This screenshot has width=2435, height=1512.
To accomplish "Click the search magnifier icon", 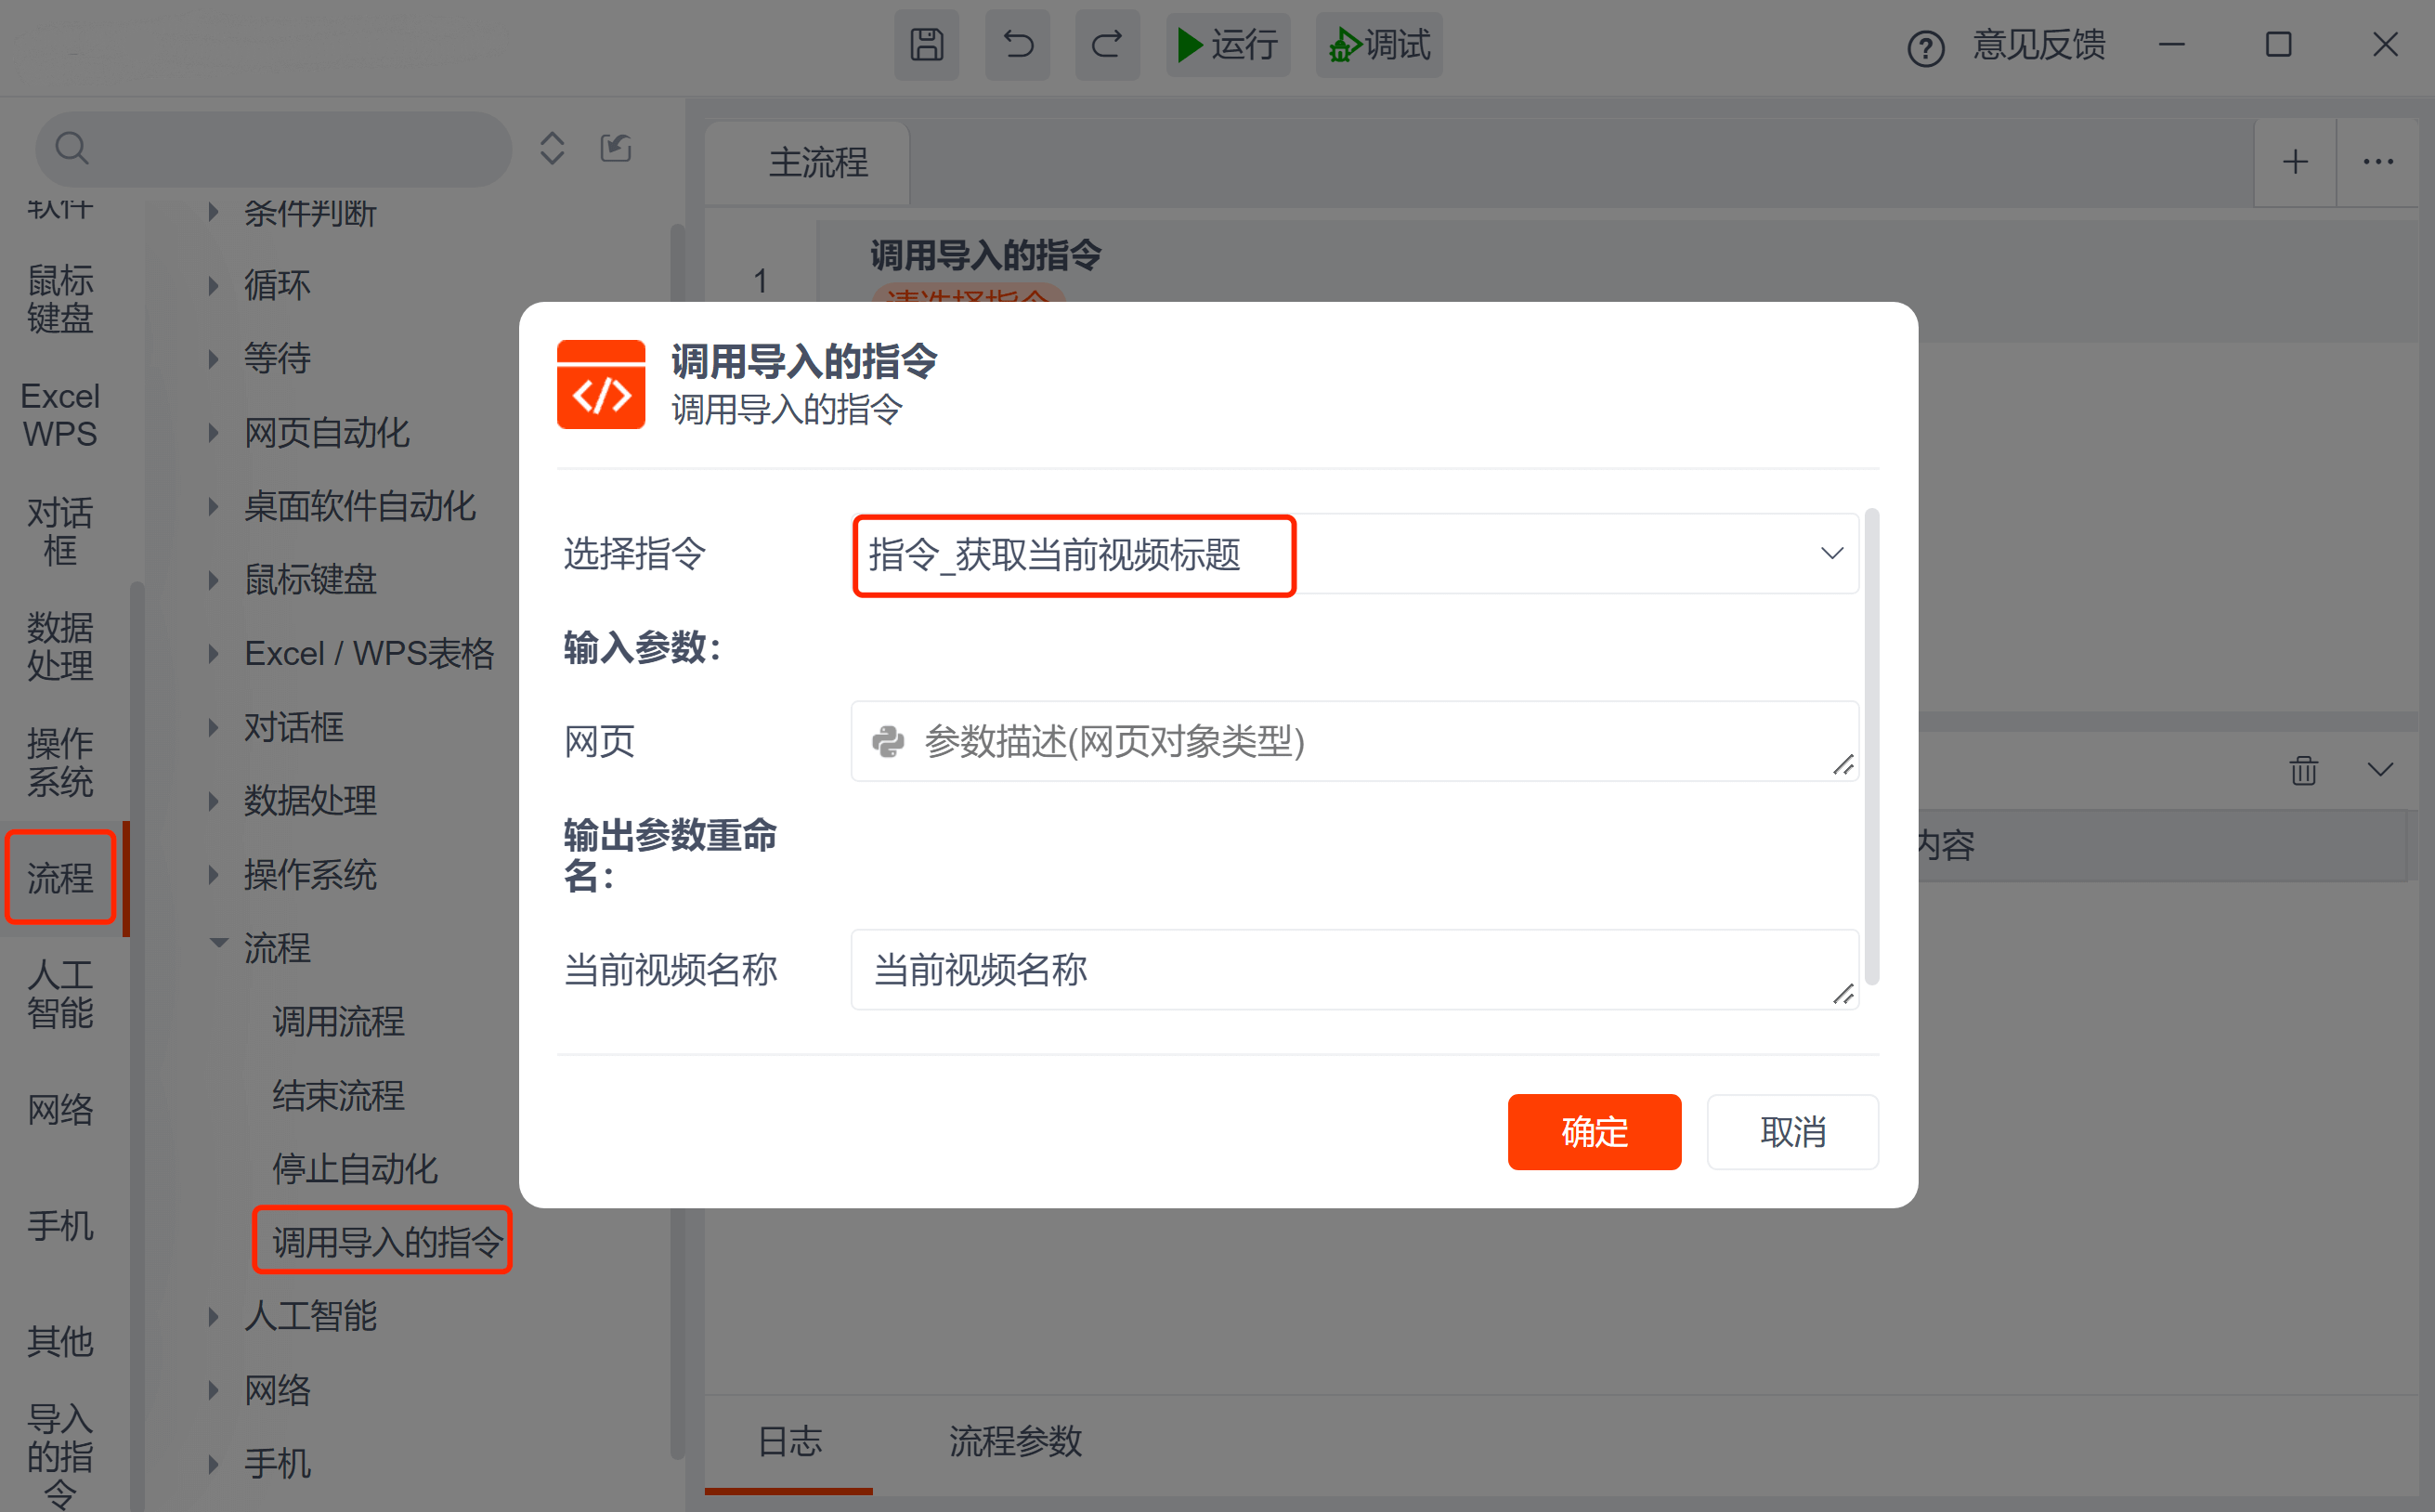I will click(x=72, y=149).
